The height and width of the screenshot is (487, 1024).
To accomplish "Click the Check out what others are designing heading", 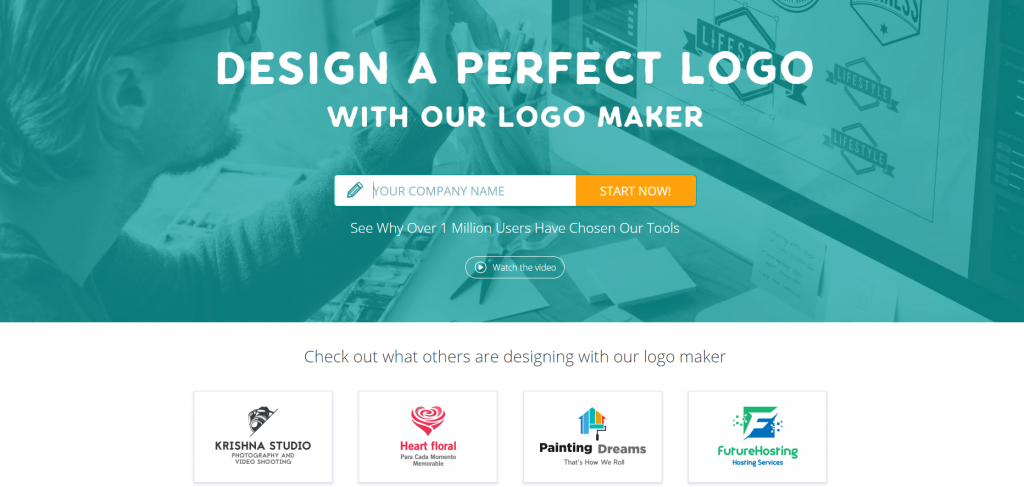I will pos(515,357).
